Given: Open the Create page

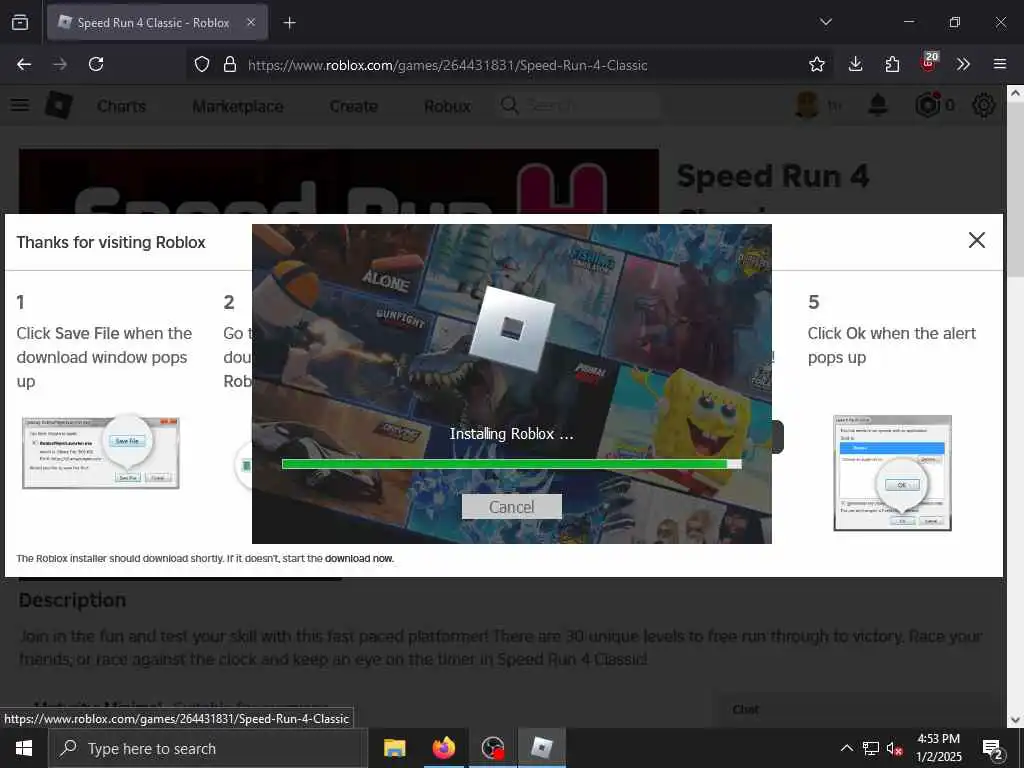Looking at the screenshot, I should tap(353, 106).
